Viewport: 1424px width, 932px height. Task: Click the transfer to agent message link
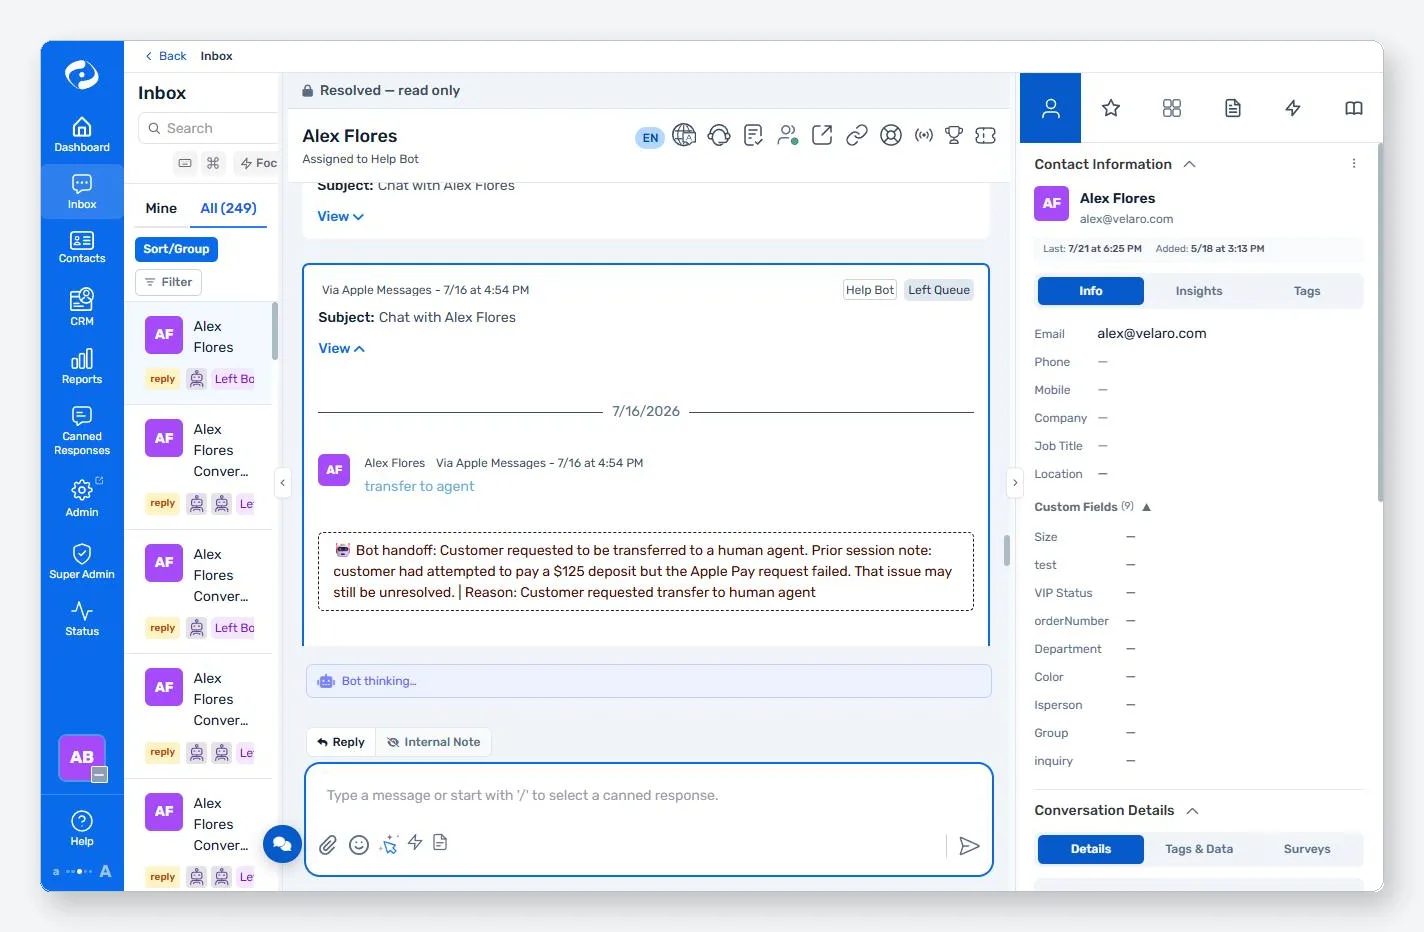(419, 486)
